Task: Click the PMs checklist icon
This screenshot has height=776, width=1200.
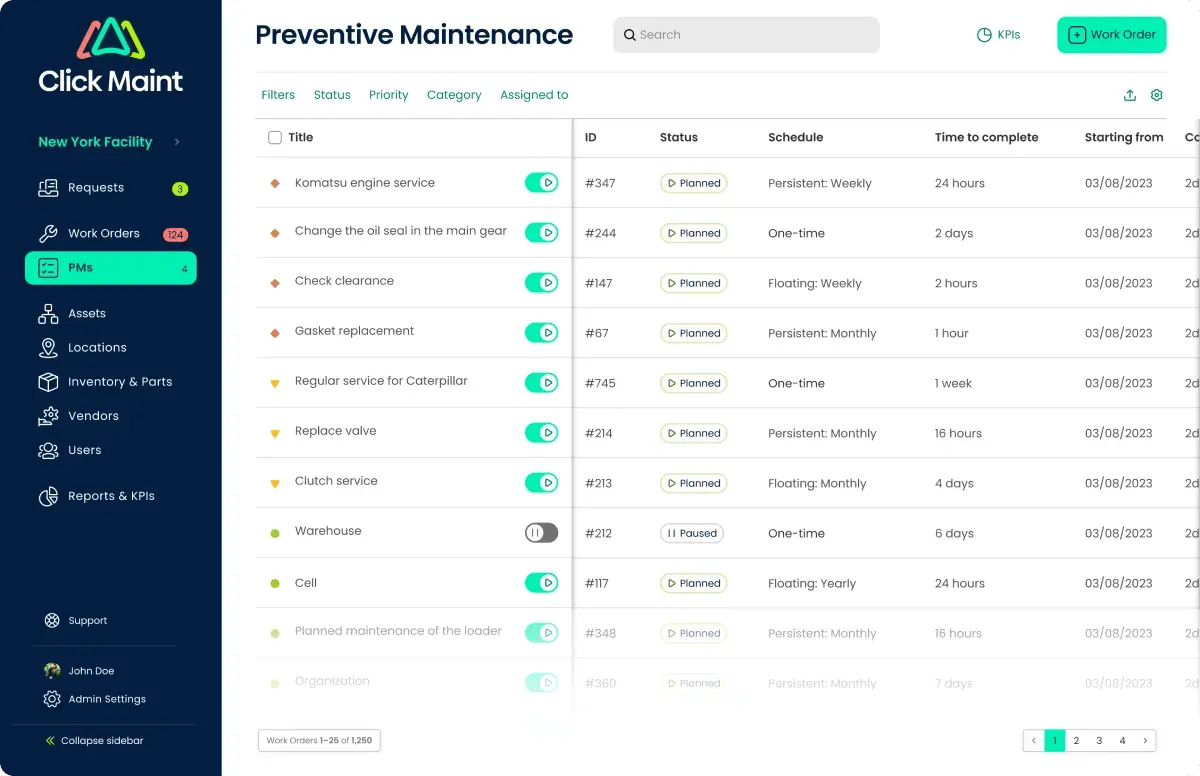Action: coord(48,268)
